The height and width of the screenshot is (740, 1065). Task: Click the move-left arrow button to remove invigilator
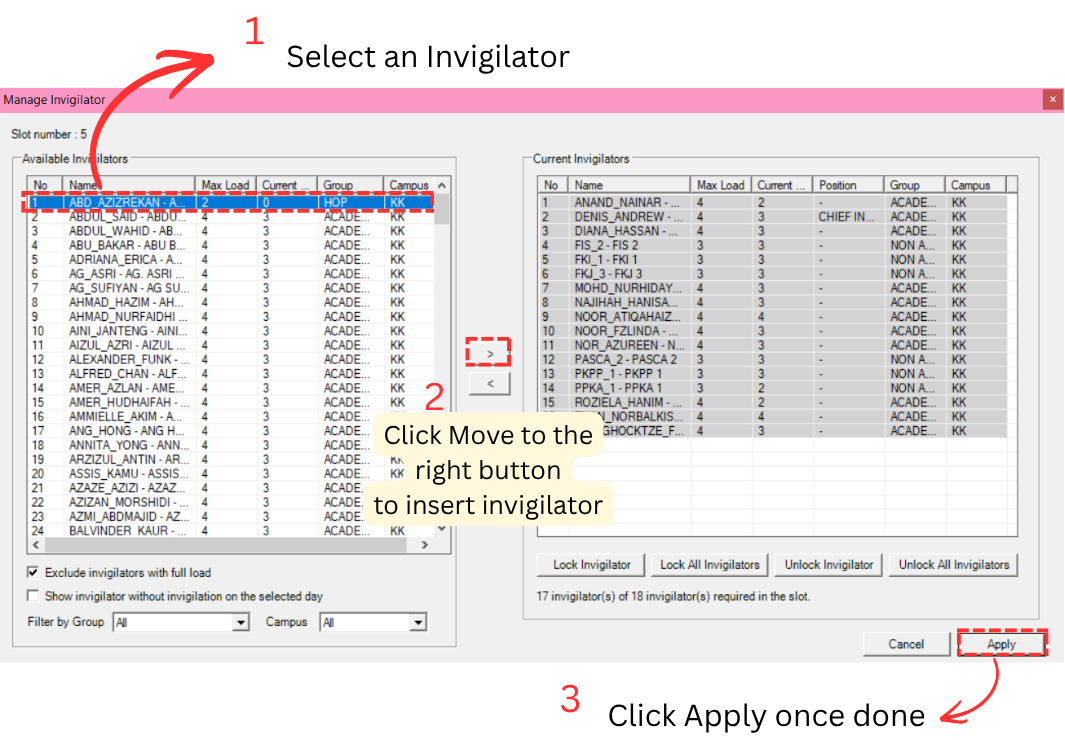(x=490, y=384)
